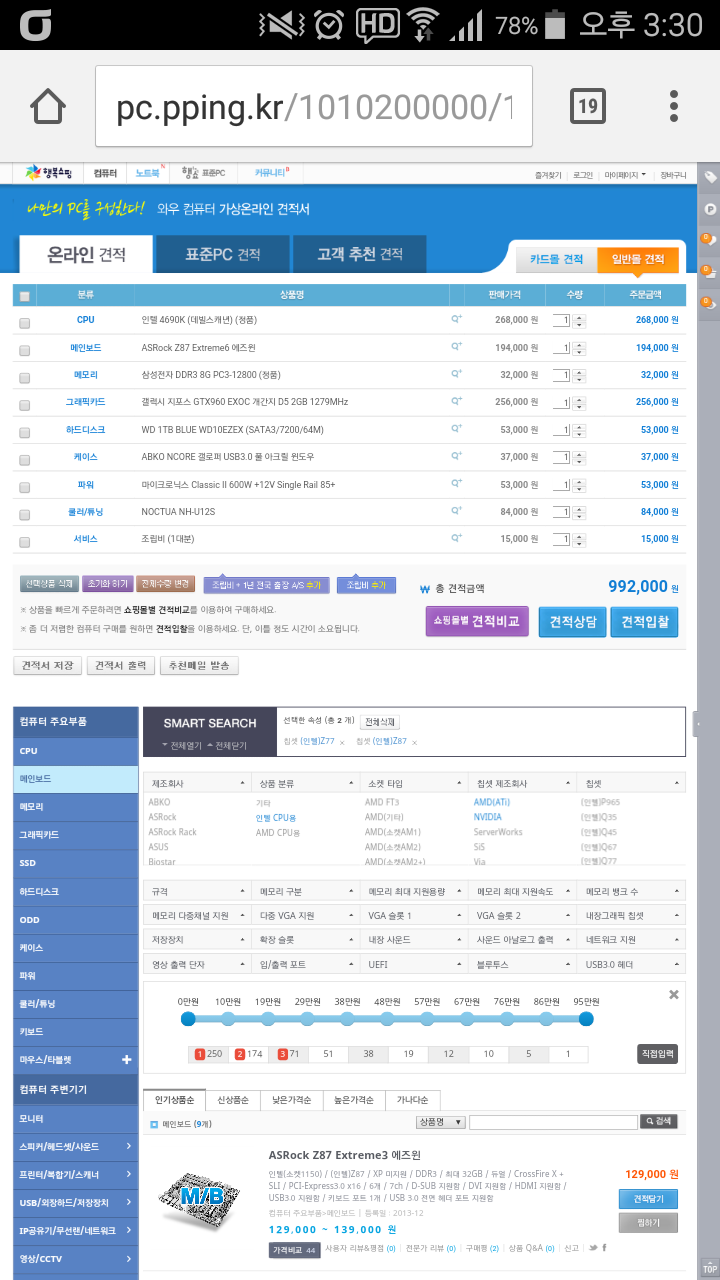Click the right handle of price slider

pyautogui.click(x=586, y=1019)
